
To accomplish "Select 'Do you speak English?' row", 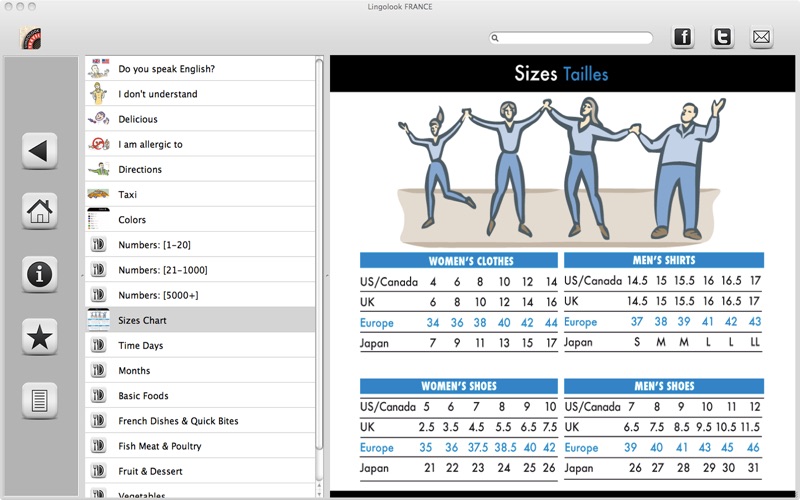I will [x=200, y=68].
